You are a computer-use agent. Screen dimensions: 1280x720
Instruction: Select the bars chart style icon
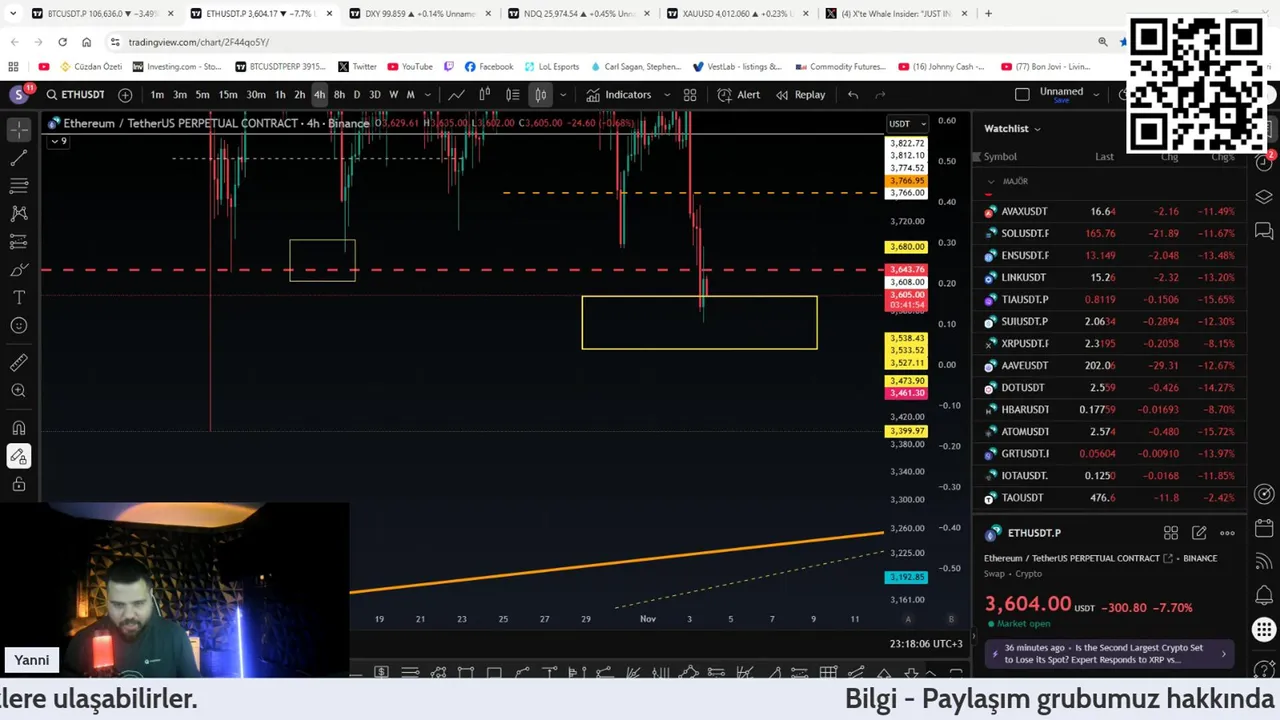484,95
